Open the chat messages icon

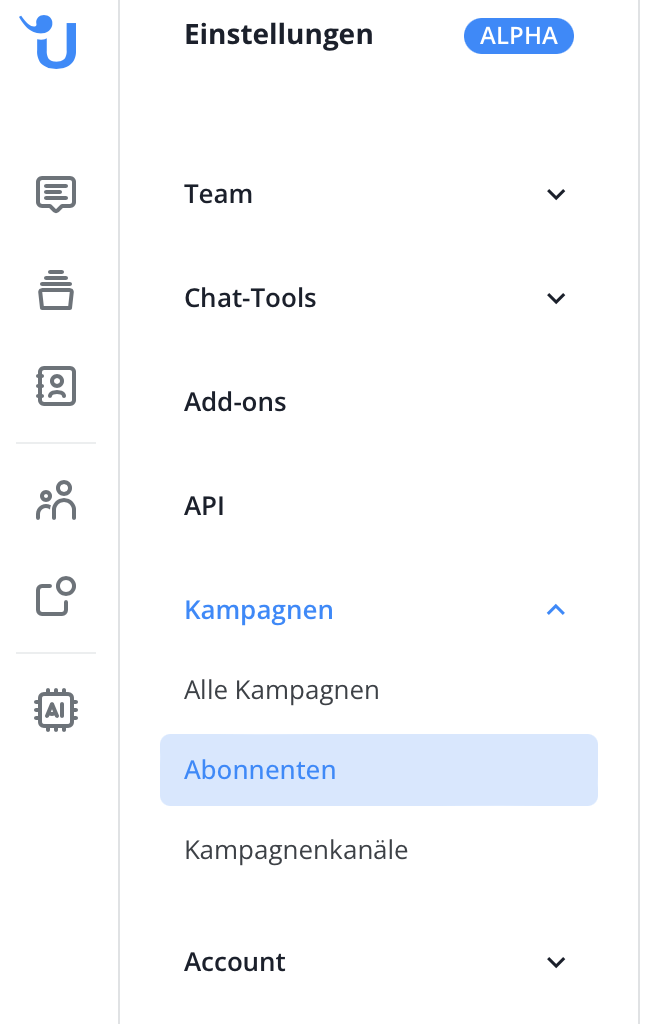coord(56,194)
